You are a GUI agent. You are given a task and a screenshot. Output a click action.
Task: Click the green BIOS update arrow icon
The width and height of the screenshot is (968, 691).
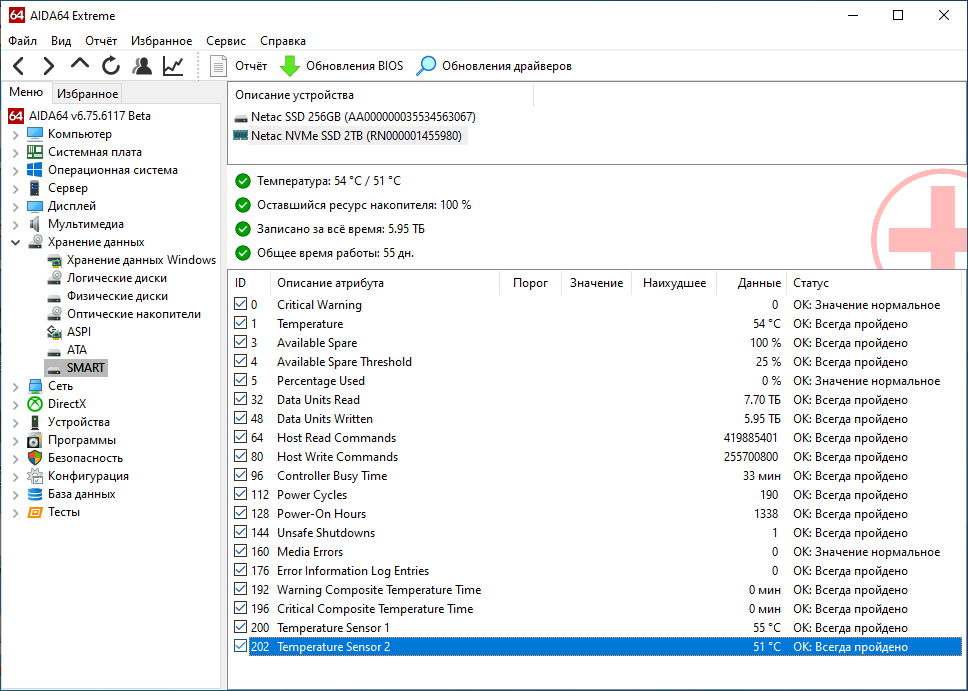[x=290, y=66]
